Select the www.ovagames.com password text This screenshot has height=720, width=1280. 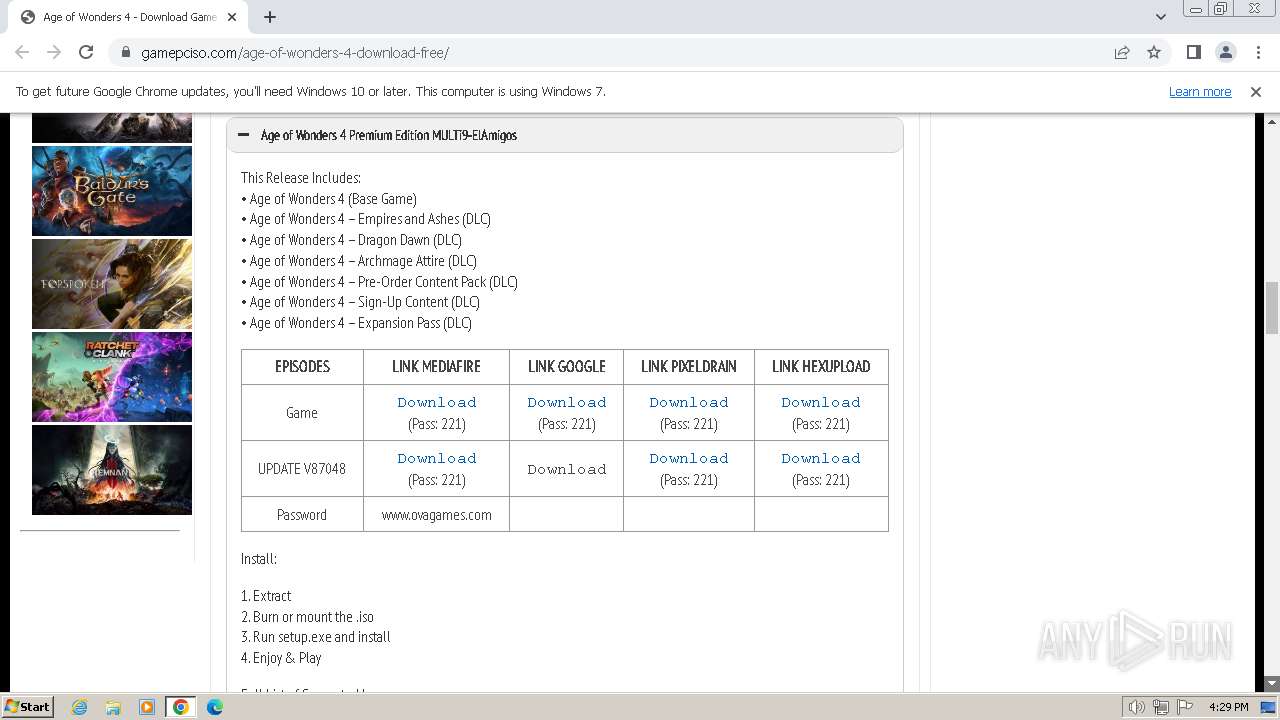[437, 515]
